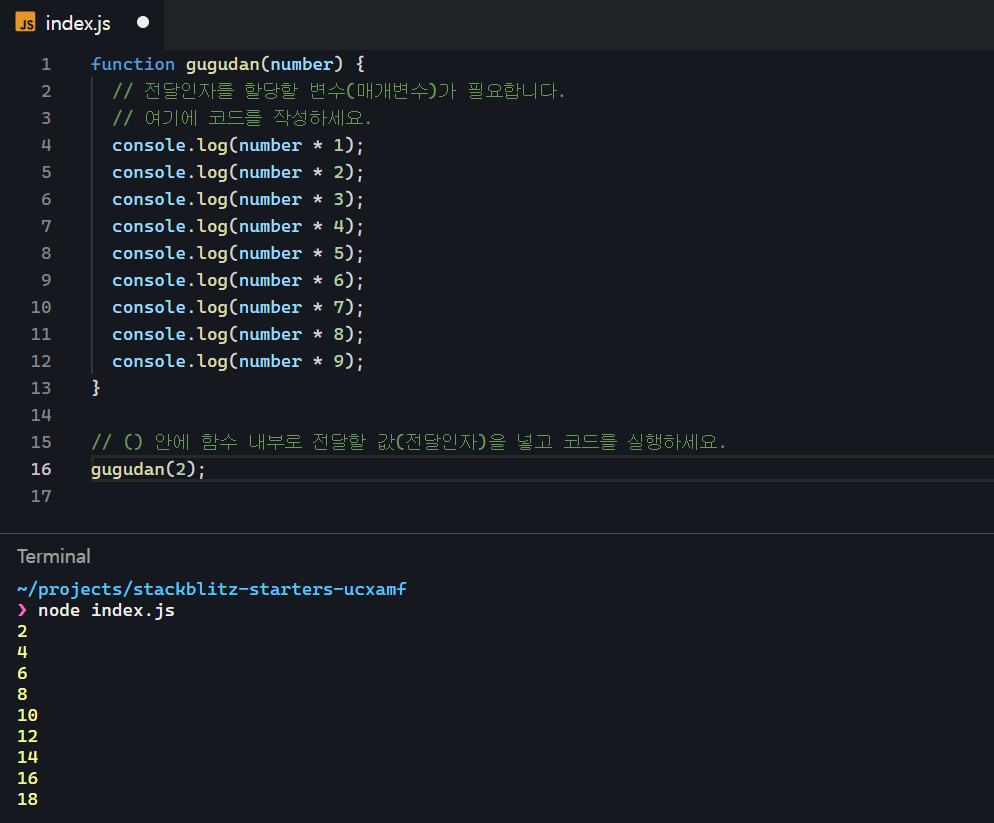Click the node index.js command line
994x823 pixels.
[106, 611]
